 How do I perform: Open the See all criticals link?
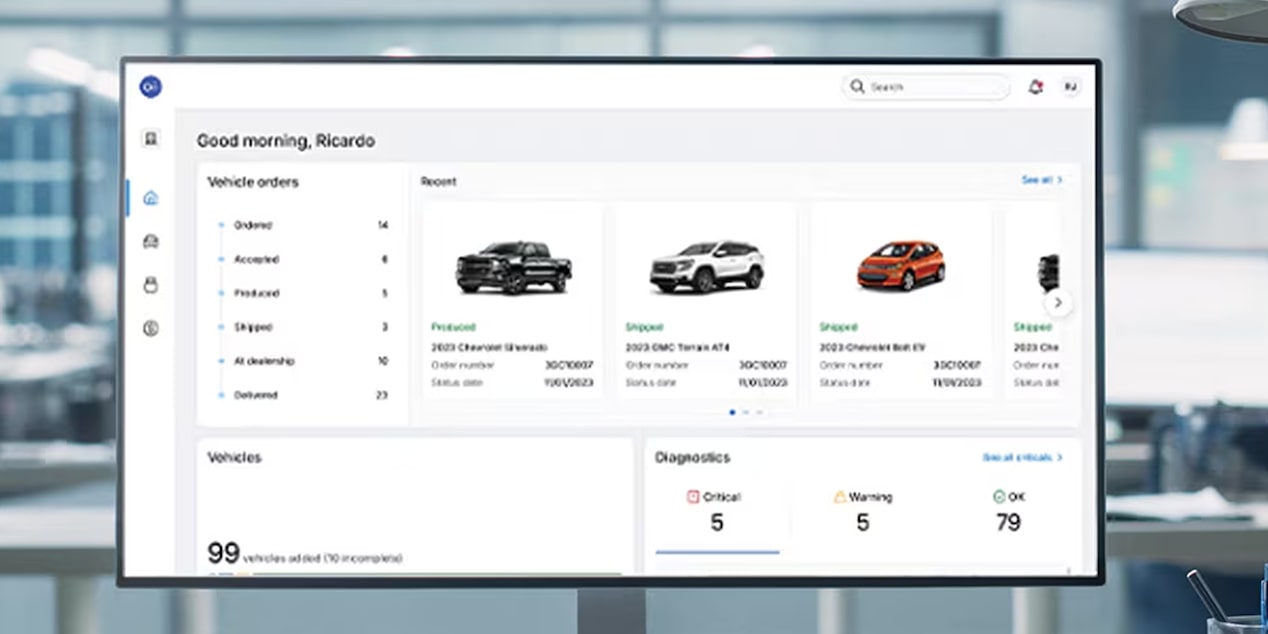pyautogui.click(x=1022, y=457)
